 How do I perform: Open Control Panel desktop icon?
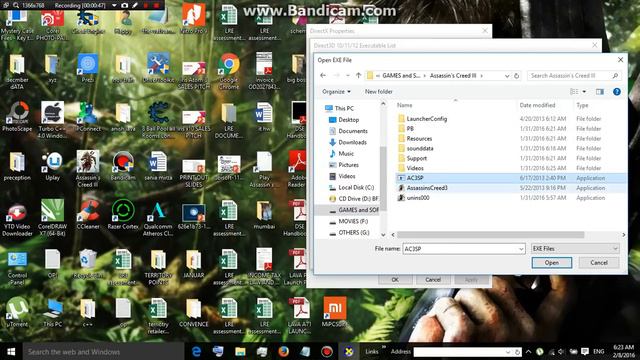(x=17, y=267)
